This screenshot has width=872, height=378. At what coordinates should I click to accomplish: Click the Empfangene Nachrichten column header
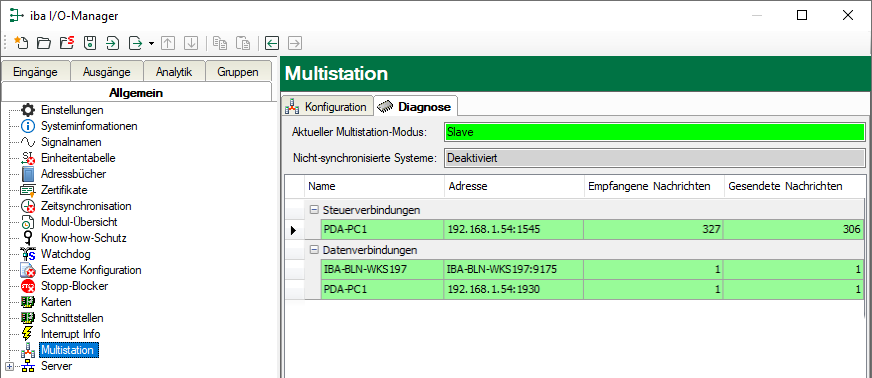(653, 186)
